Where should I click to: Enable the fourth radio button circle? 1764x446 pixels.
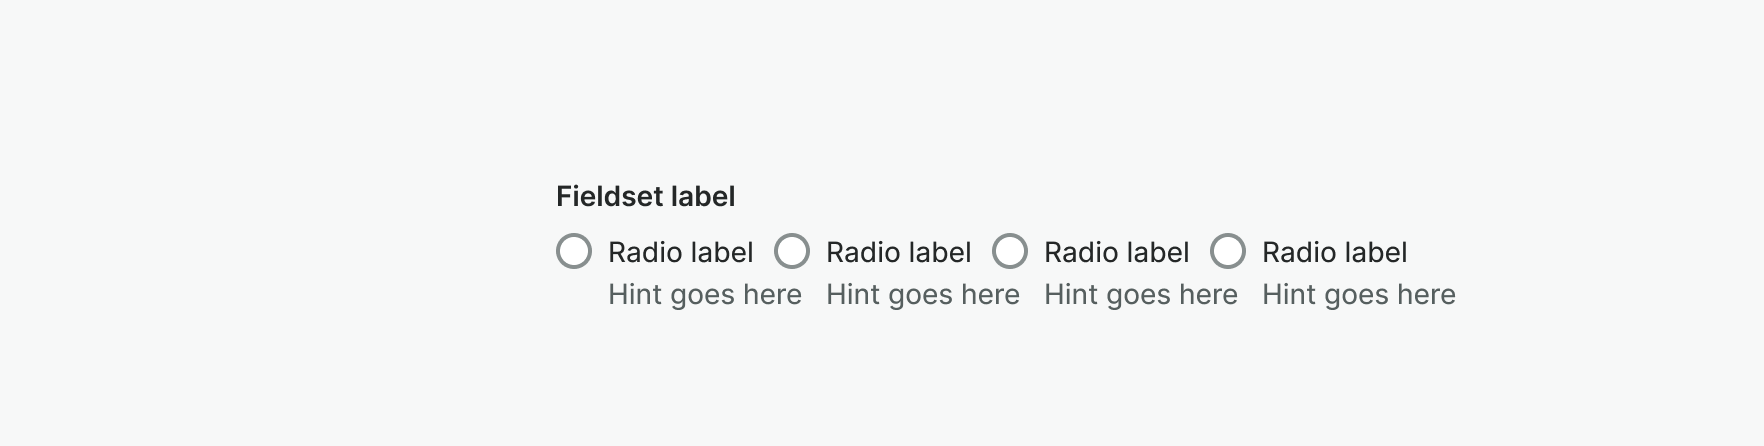tap(1228, 251)
